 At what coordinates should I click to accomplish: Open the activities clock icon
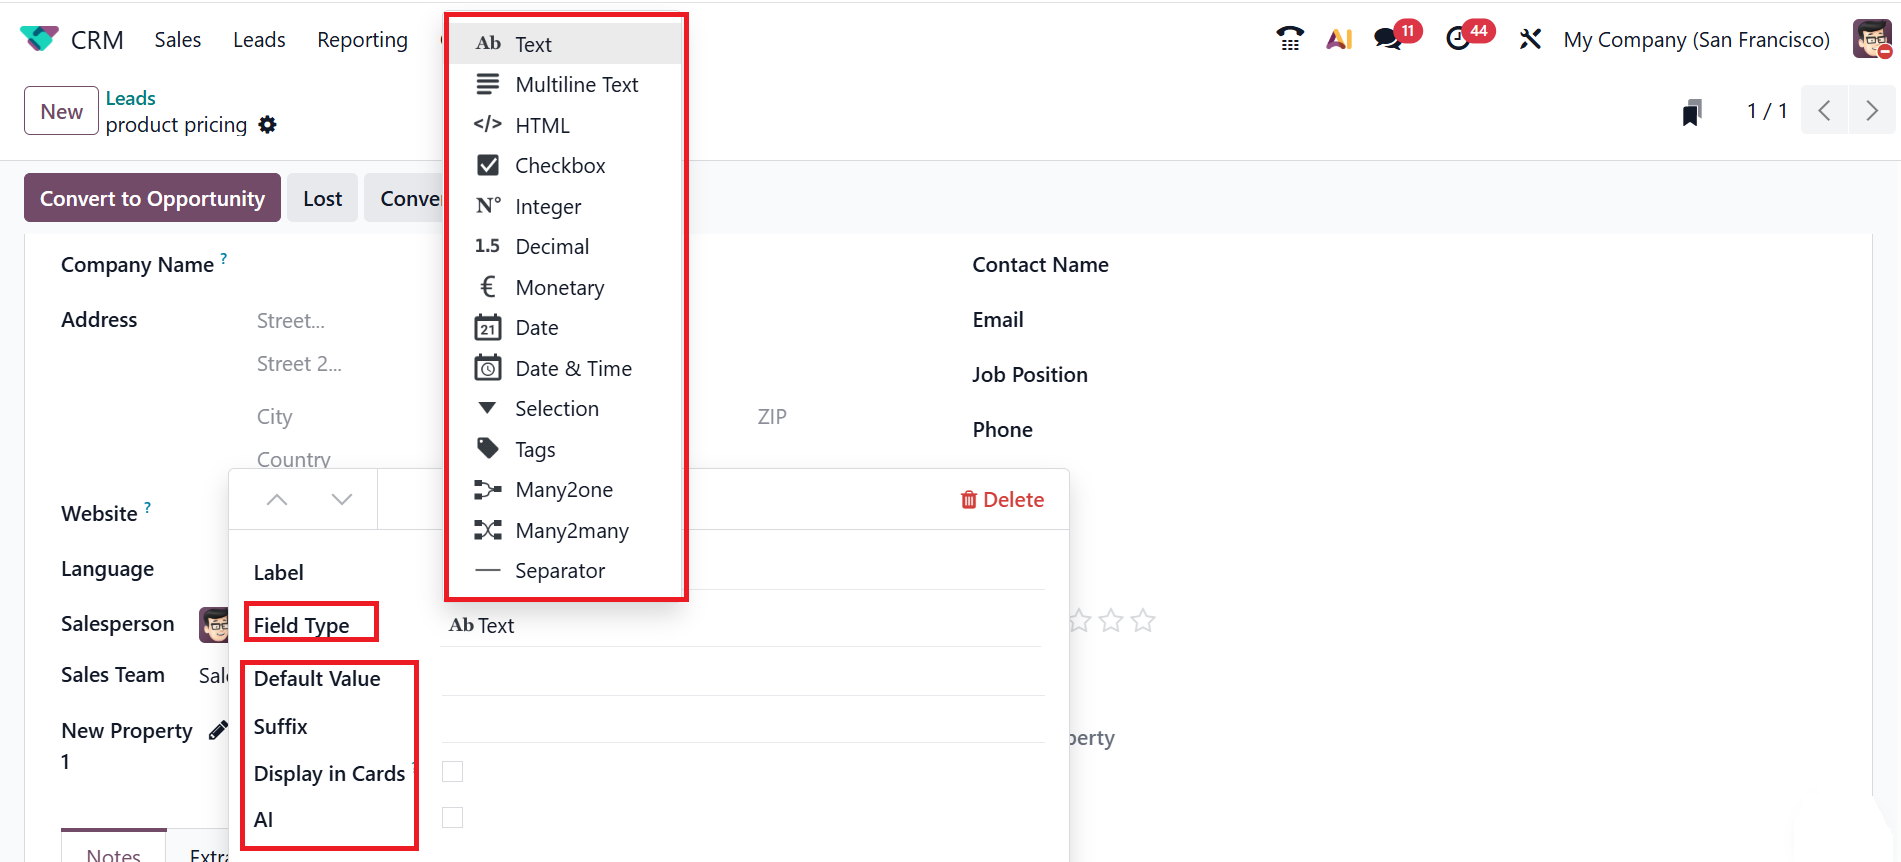pyautogui.click(x=1458, y=39)
